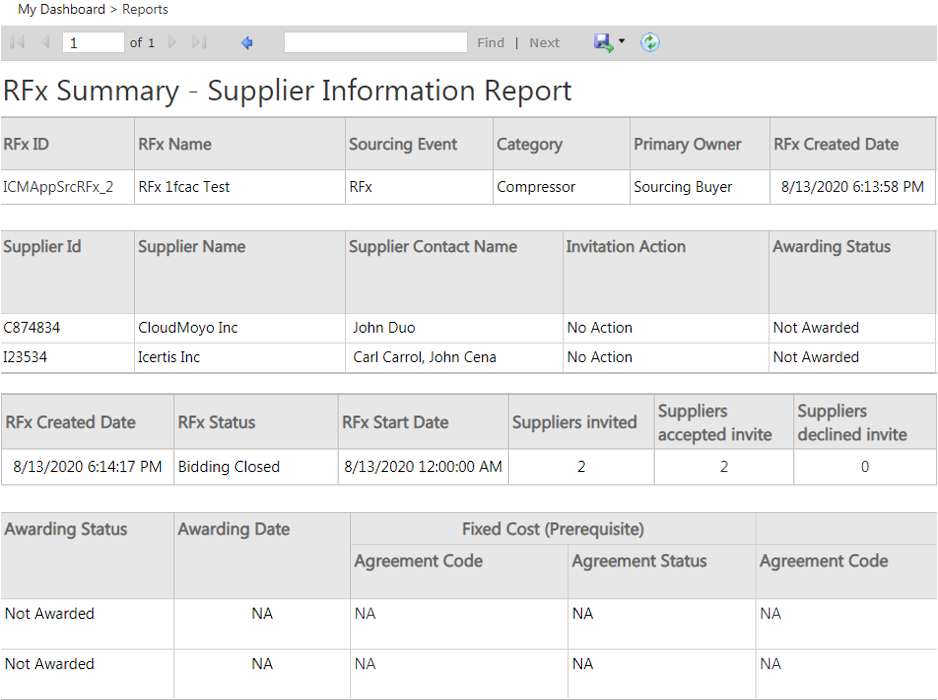The height and width of the screenshot is (700, 938).
Task: Select Reports in the breadcrumb
Action: 145,9
